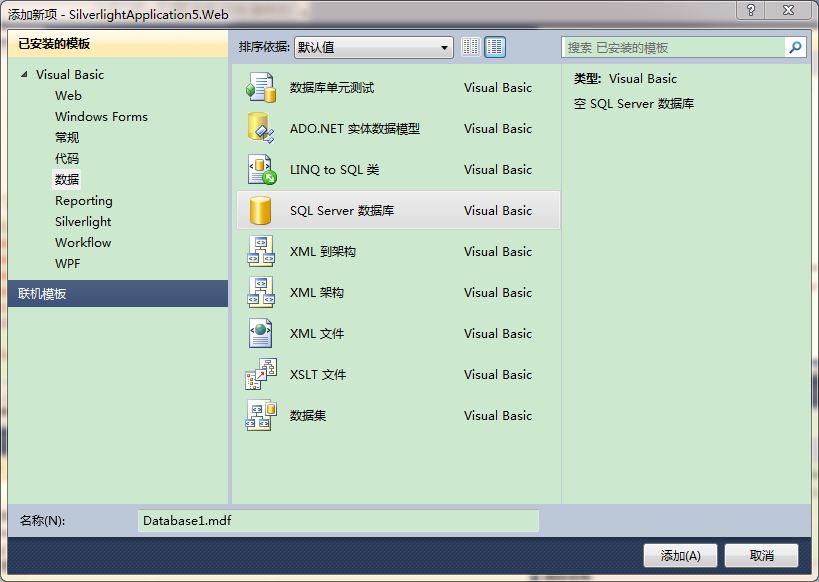
Task: Click the XML 架构 template name
Action: tap(317, 293)
